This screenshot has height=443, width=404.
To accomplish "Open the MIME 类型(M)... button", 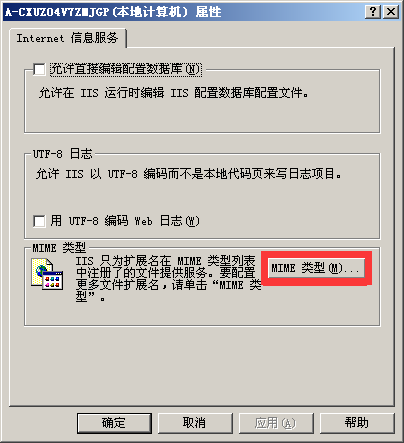I will point(316,268).
